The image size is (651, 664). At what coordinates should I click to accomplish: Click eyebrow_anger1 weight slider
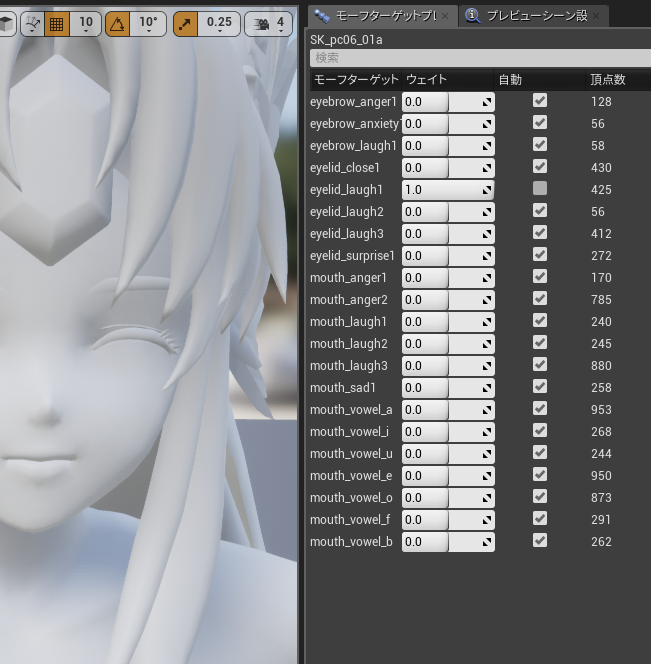[448, 102]
